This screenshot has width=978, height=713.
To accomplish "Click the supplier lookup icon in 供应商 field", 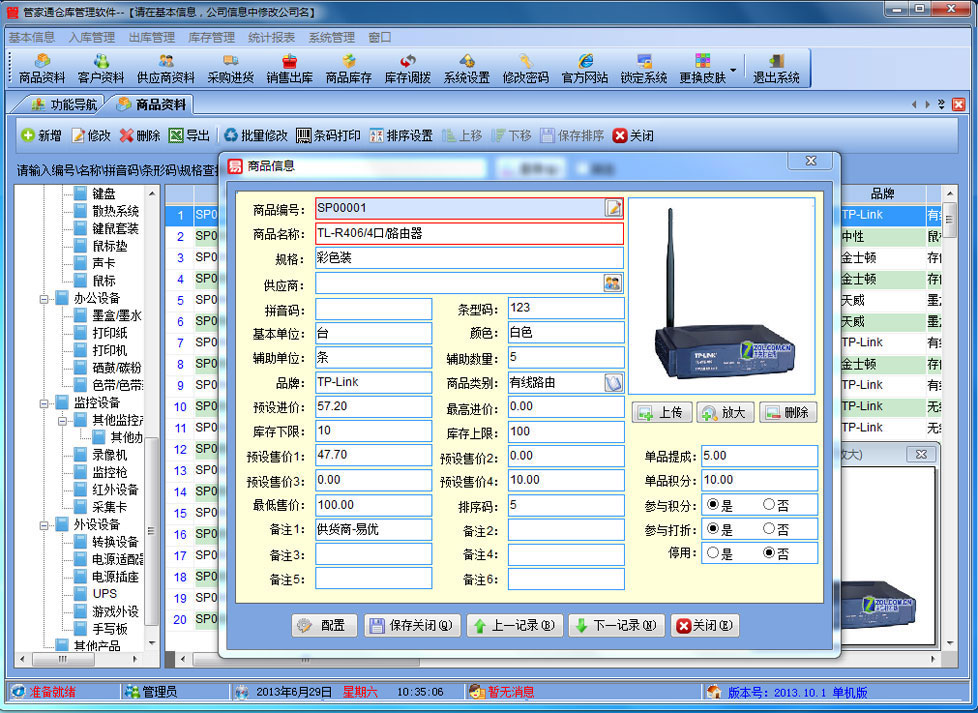I will (x=612, y=284).
